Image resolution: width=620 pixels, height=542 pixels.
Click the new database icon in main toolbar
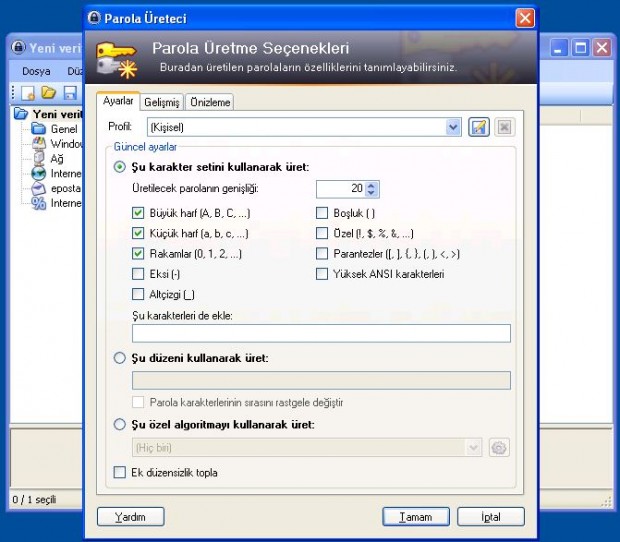coord(28,93)
